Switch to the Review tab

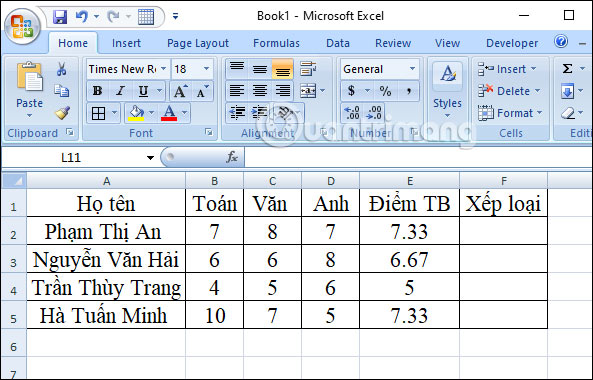(x=393, y=43)
